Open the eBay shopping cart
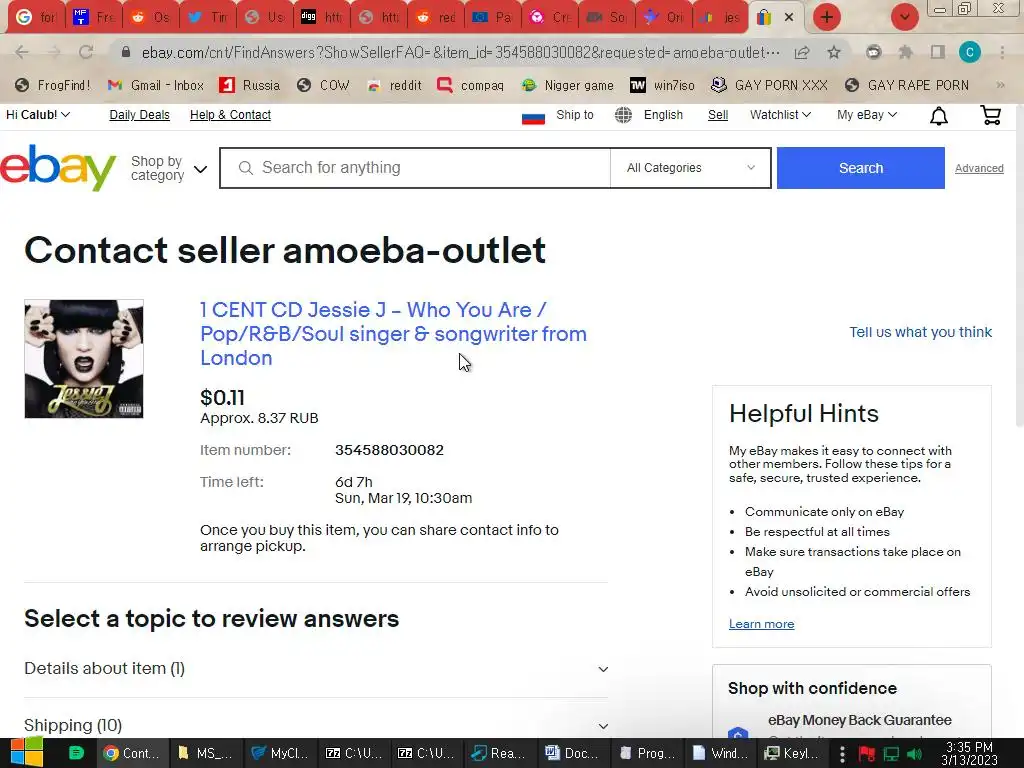1024x768 pixels. tap(990, 115)
